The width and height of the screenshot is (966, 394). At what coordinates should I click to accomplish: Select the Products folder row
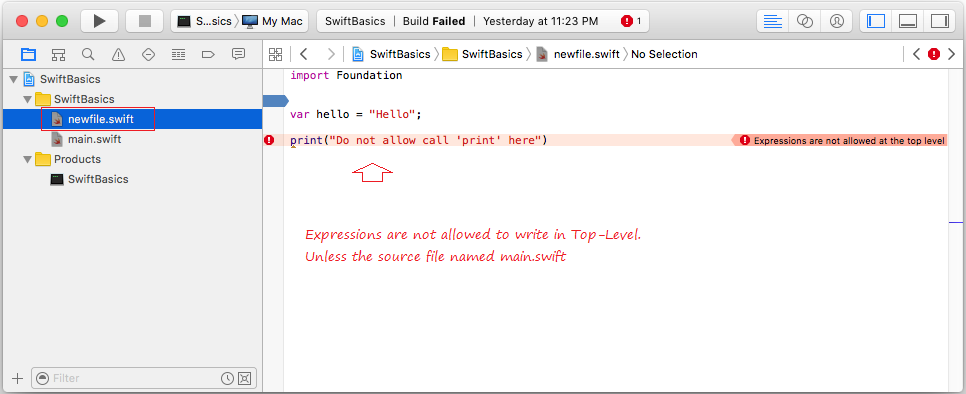(132, 159)
